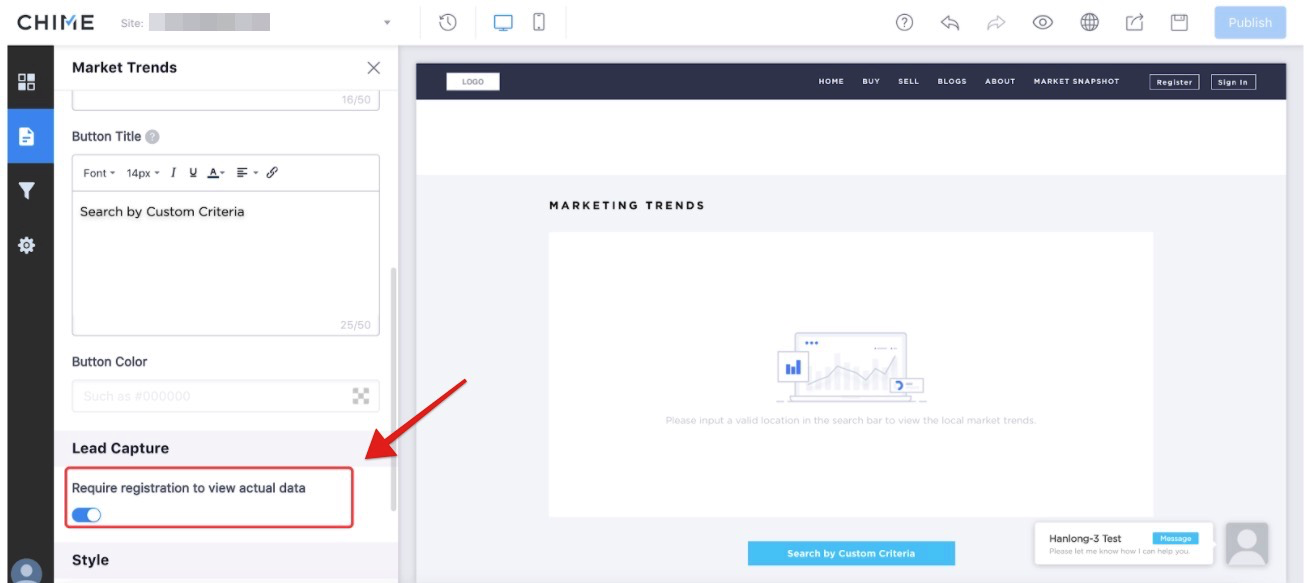Screen dimensions: 1305x583
Task: Switch to mobile preview mode
Action: coord(539,22)
